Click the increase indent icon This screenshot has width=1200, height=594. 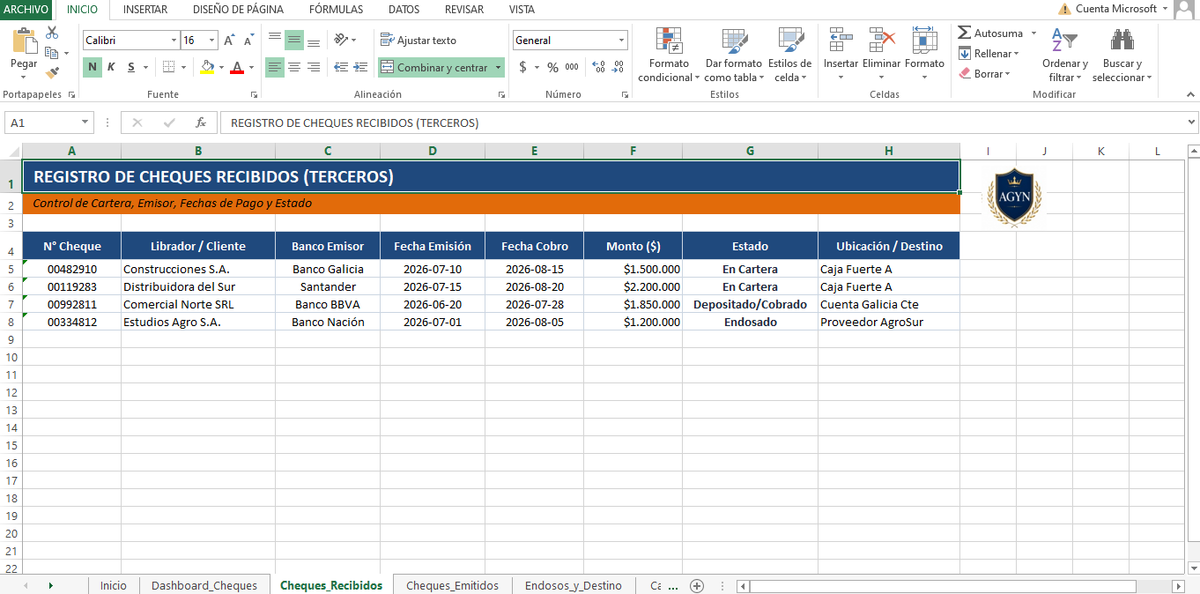coord(360,67)
